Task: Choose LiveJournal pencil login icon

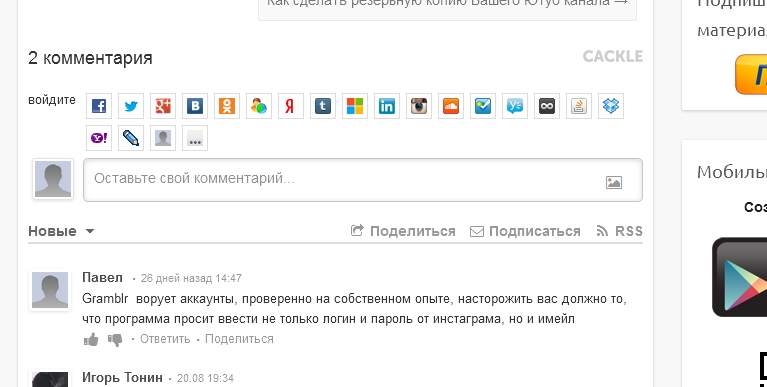Action: tap(131, 138)
